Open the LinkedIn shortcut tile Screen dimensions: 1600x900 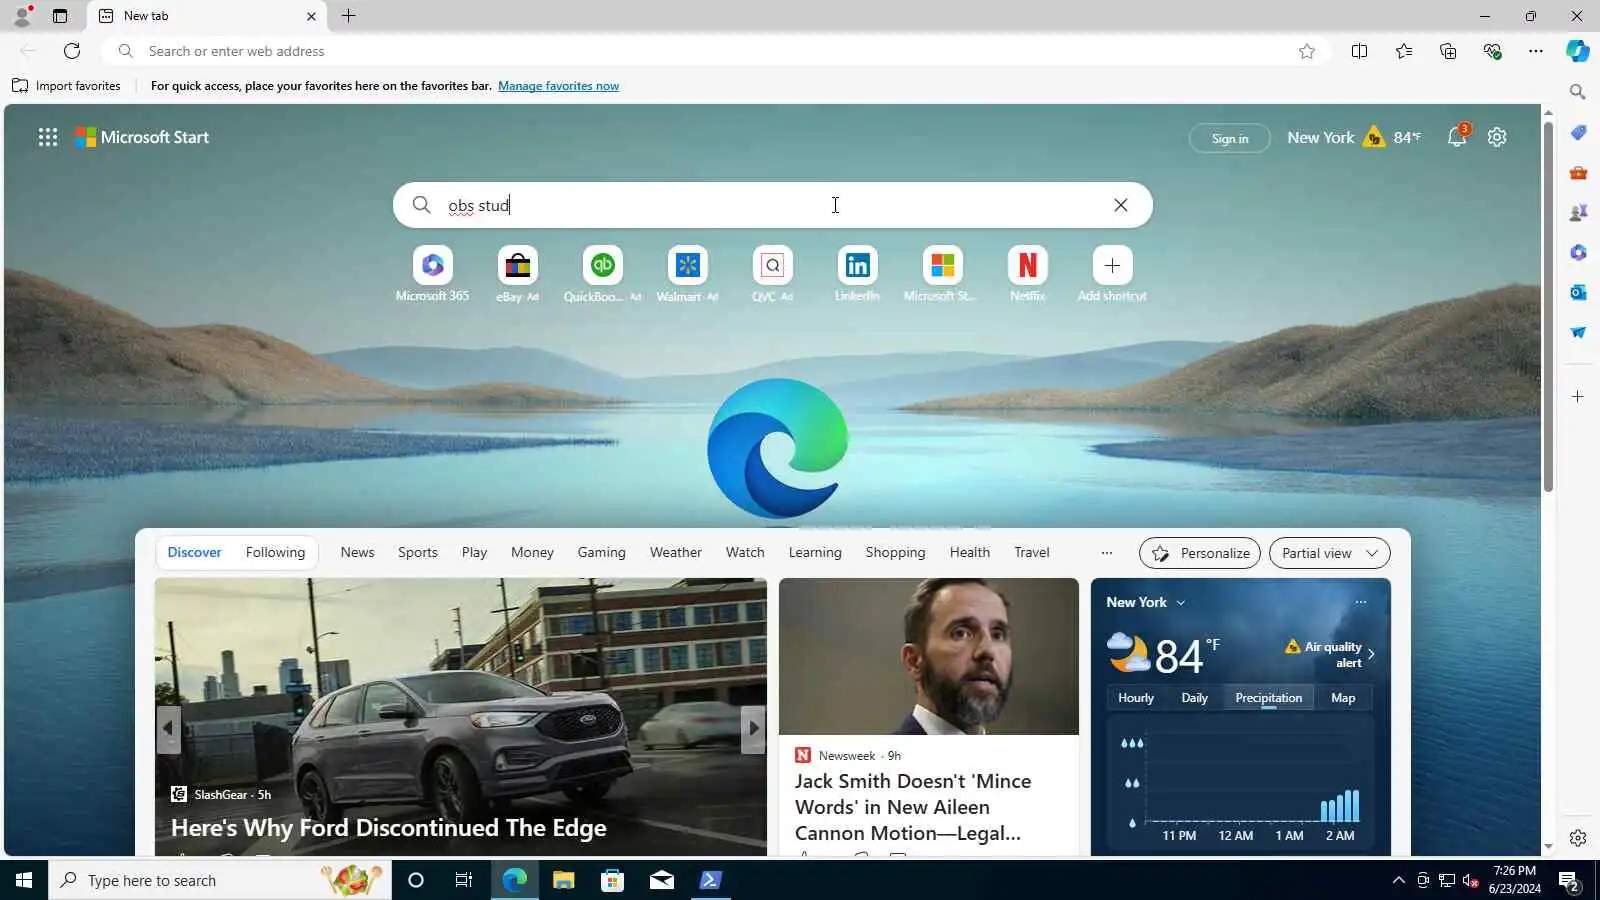pos(857,265)
